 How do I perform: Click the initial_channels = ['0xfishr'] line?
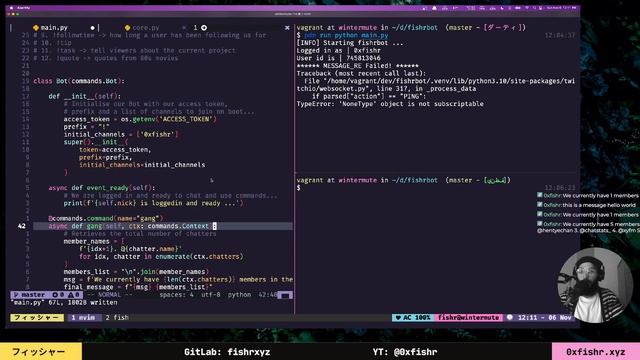(x=121, y=134)
